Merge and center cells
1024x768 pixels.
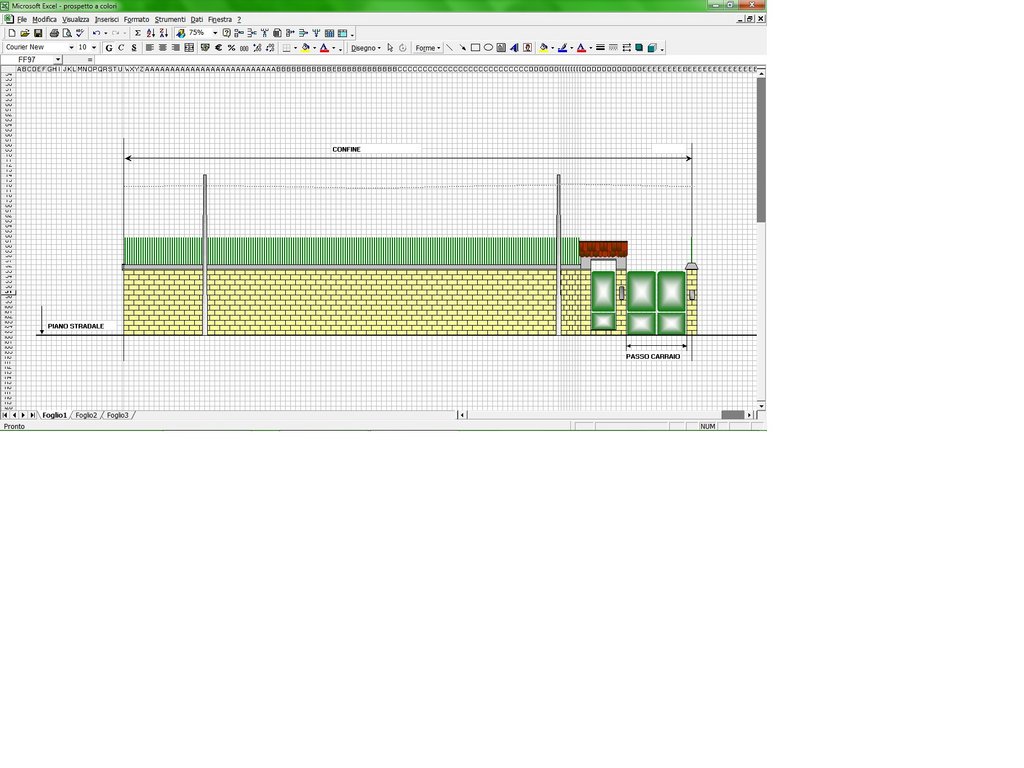pyautogui.click(x=189, y=48)
